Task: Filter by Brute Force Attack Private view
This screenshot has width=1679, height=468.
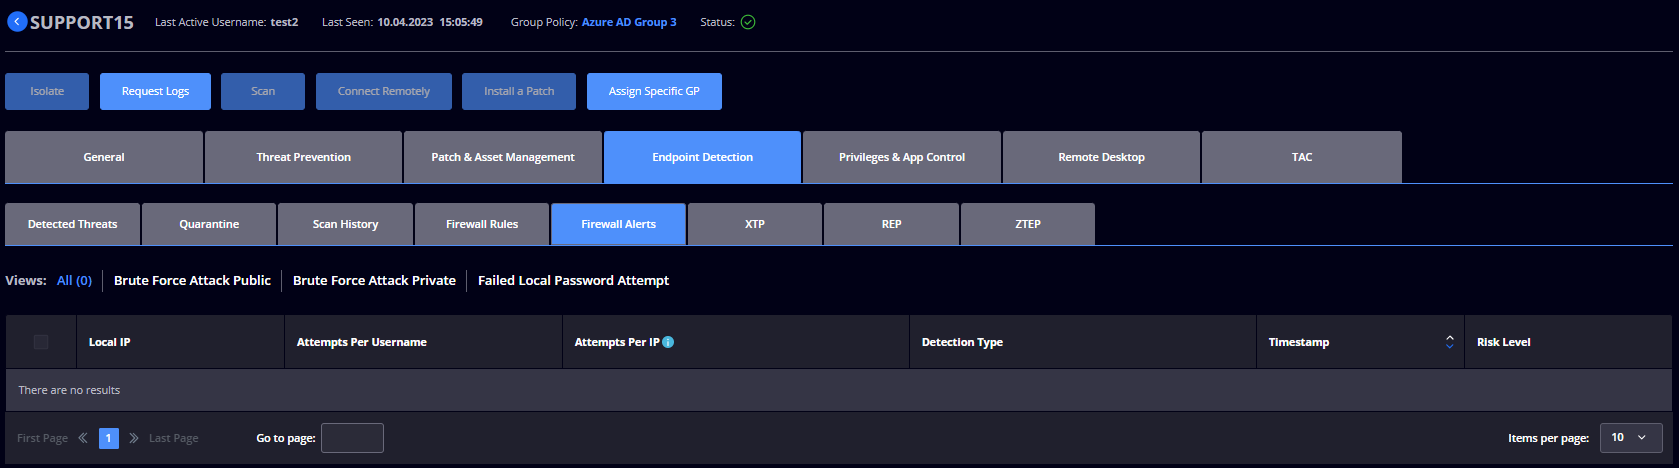Action: pos(374,281)
